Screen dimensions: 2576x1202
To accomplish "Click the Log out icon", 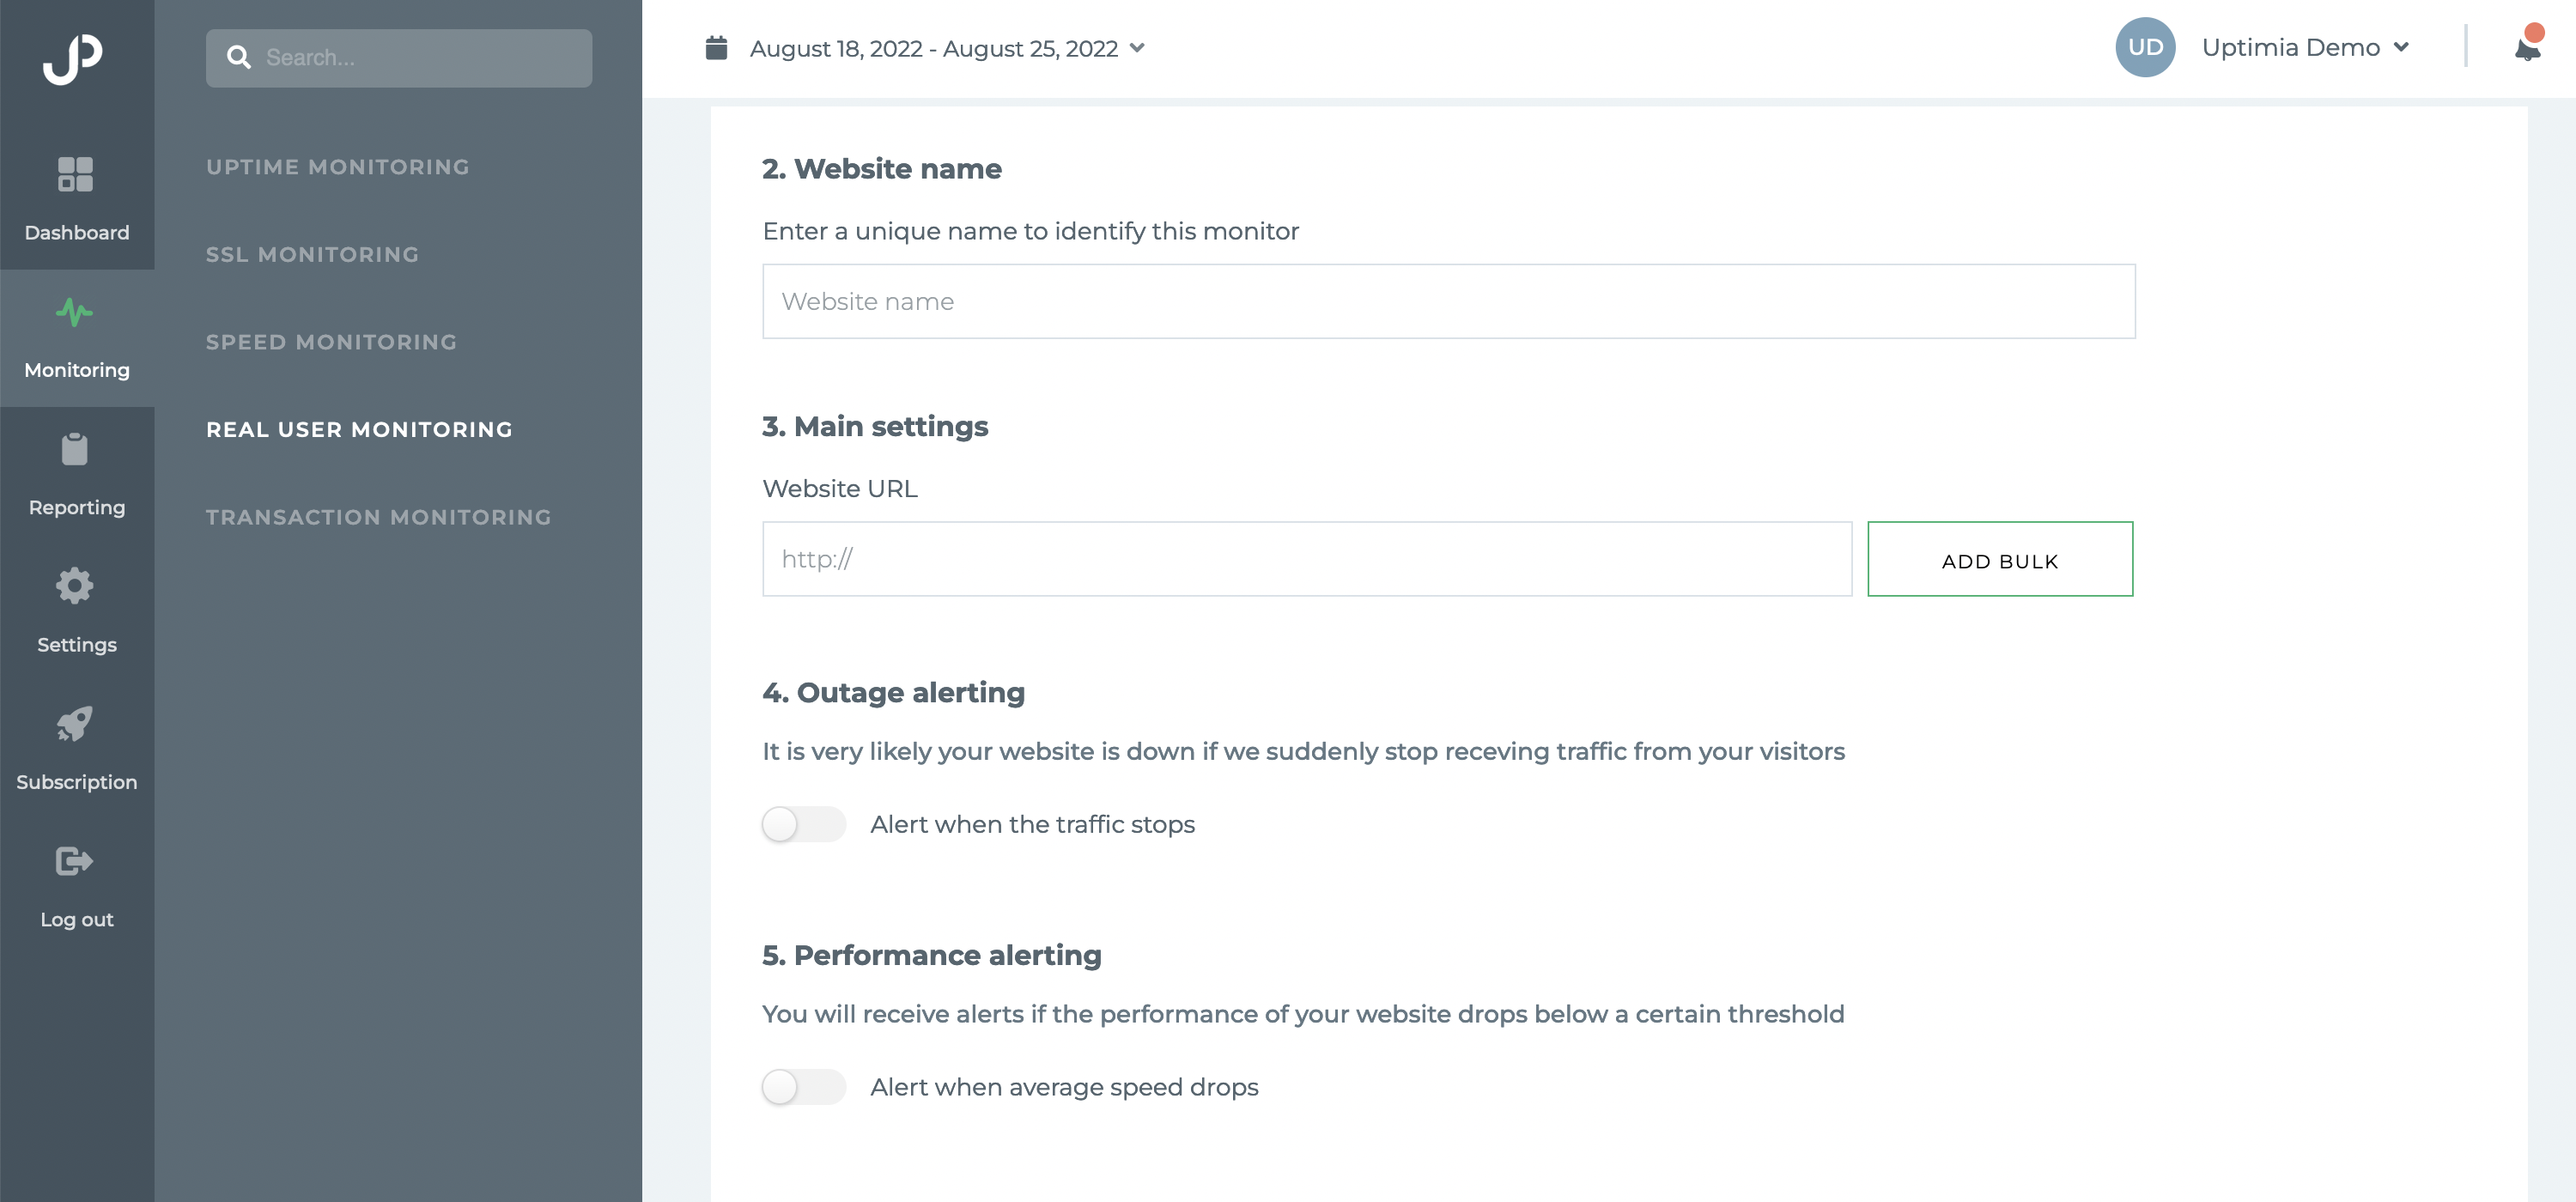I will pyautogui.click(x=75, y=861).
